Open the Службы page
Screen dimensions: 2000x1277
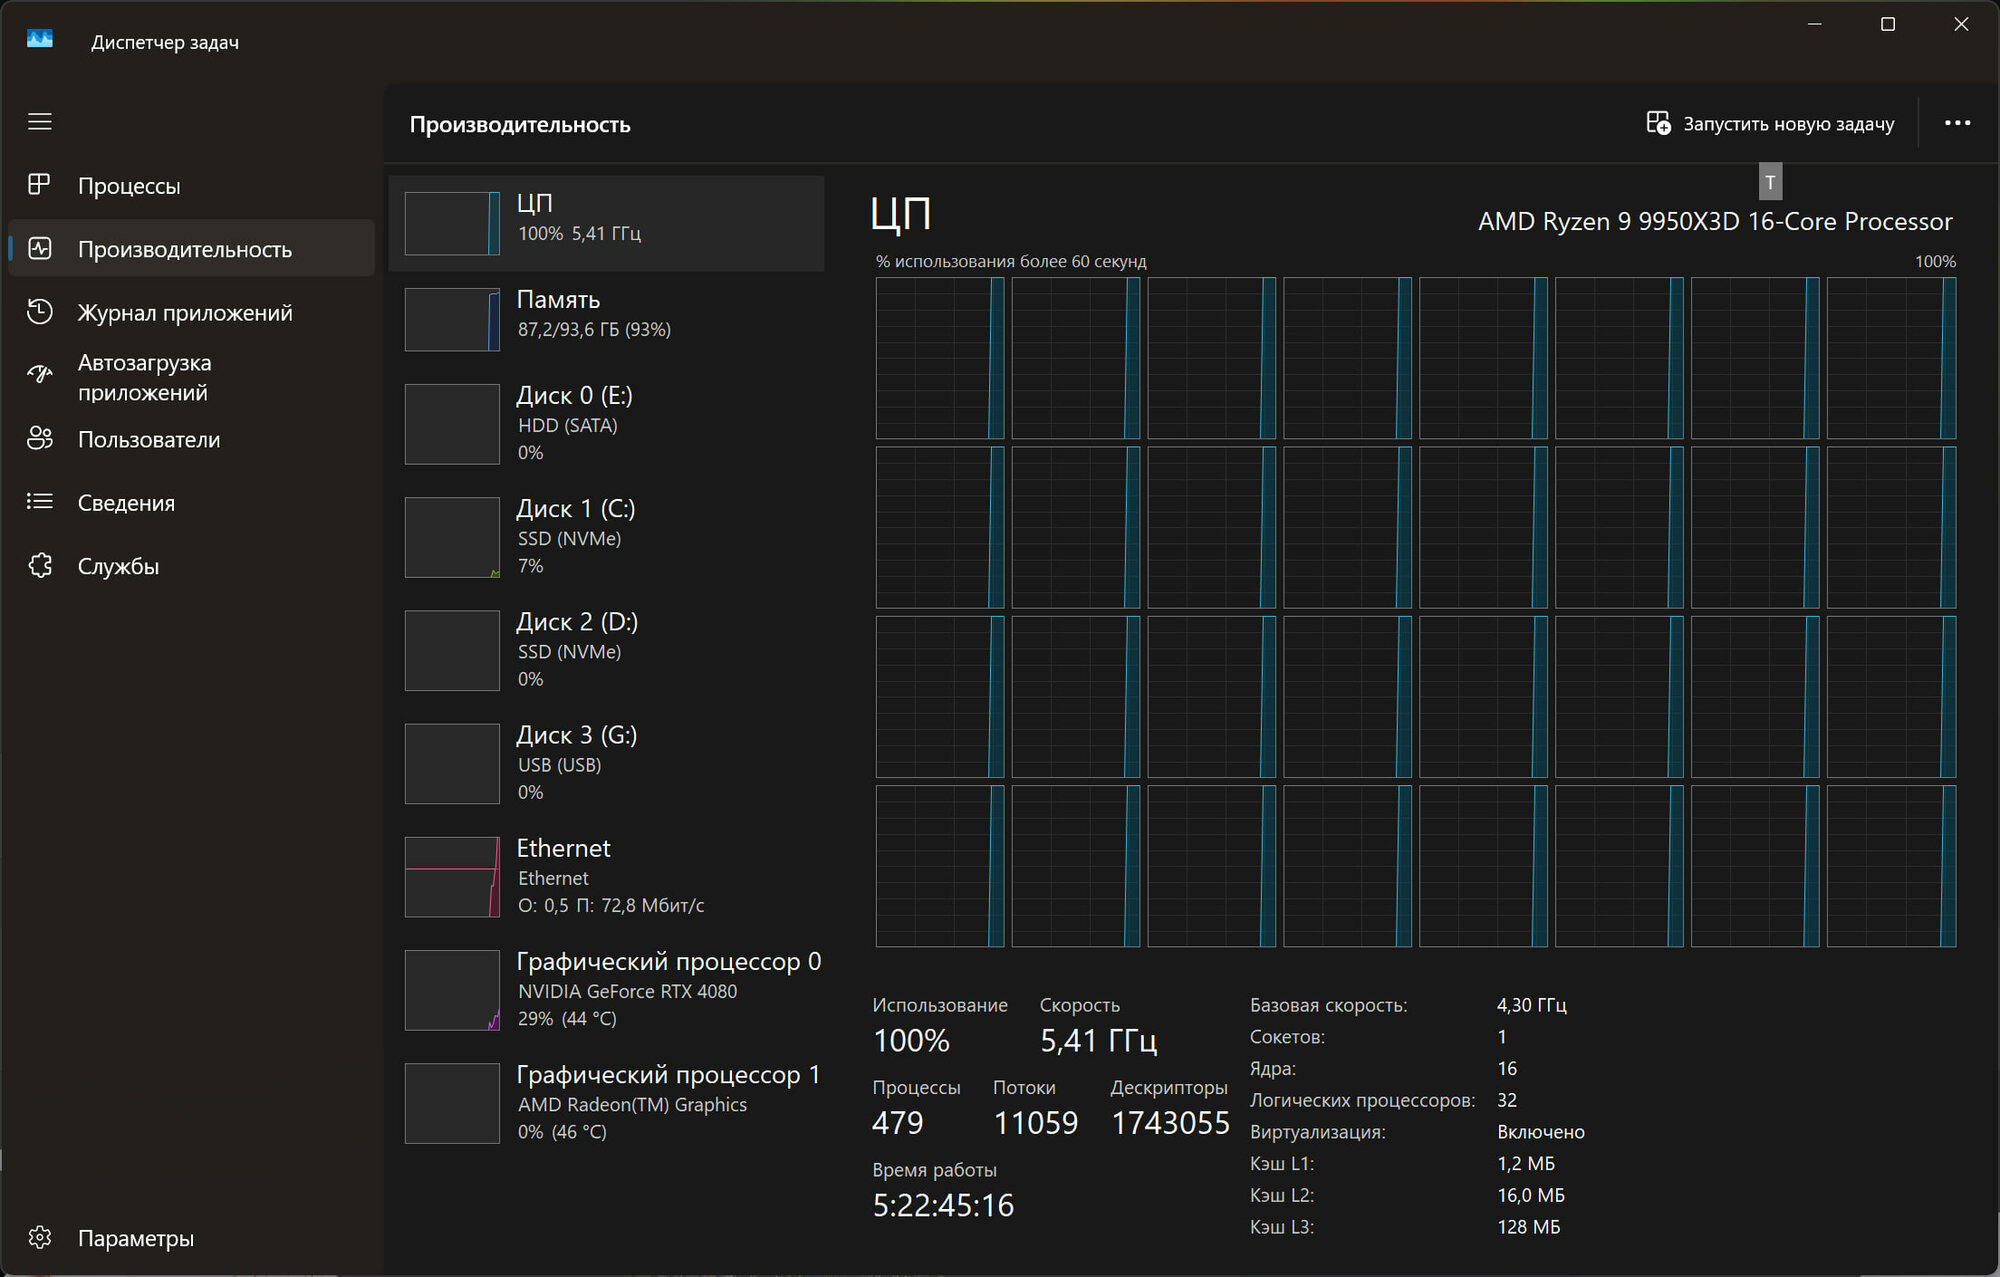[x=191, y=566]
